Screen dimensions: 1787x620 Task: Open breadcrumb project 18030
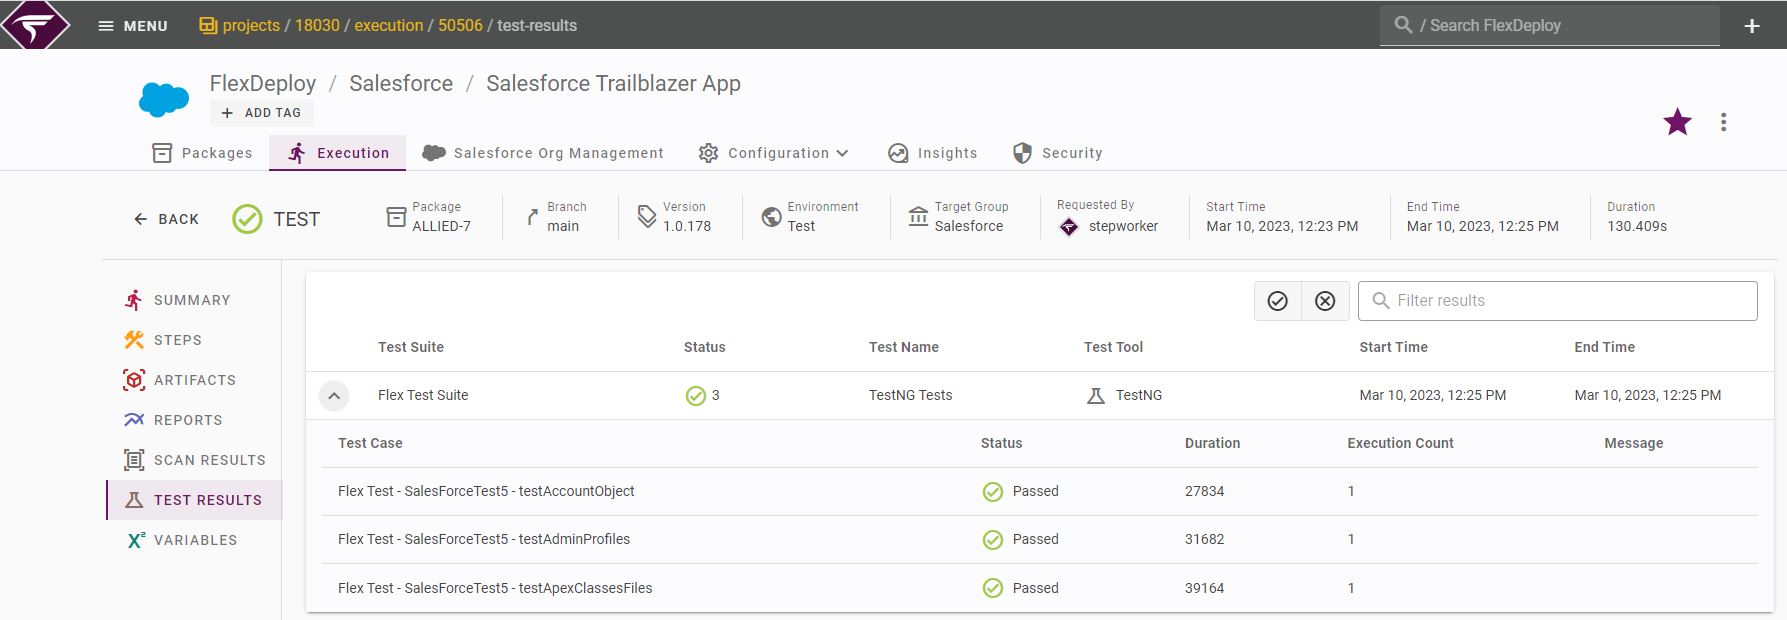point(317,26)
